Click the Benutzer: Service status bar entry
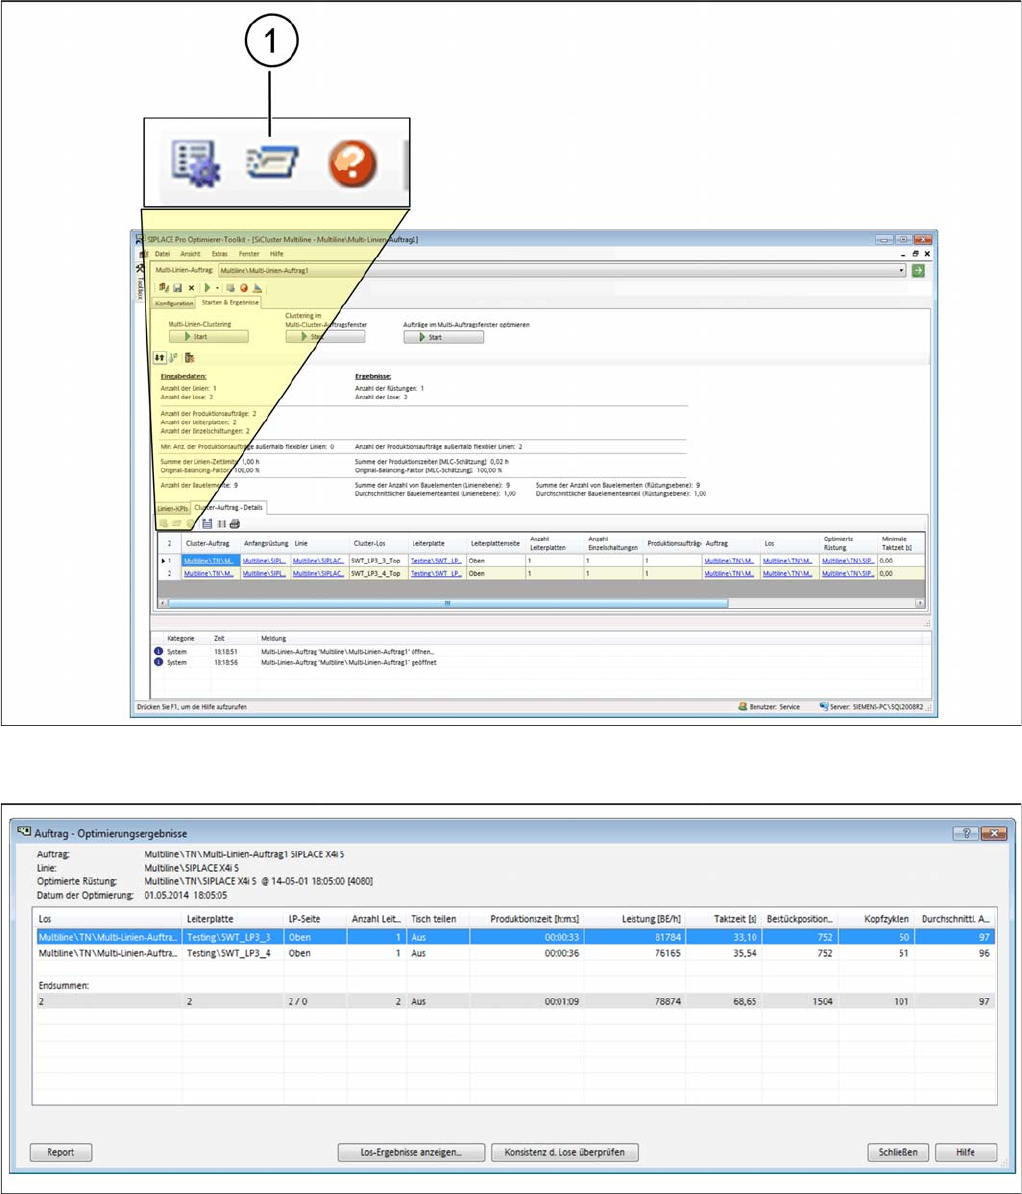Screen dimensions: 1022x1194 pyautogui.click(x=769, y=707)
